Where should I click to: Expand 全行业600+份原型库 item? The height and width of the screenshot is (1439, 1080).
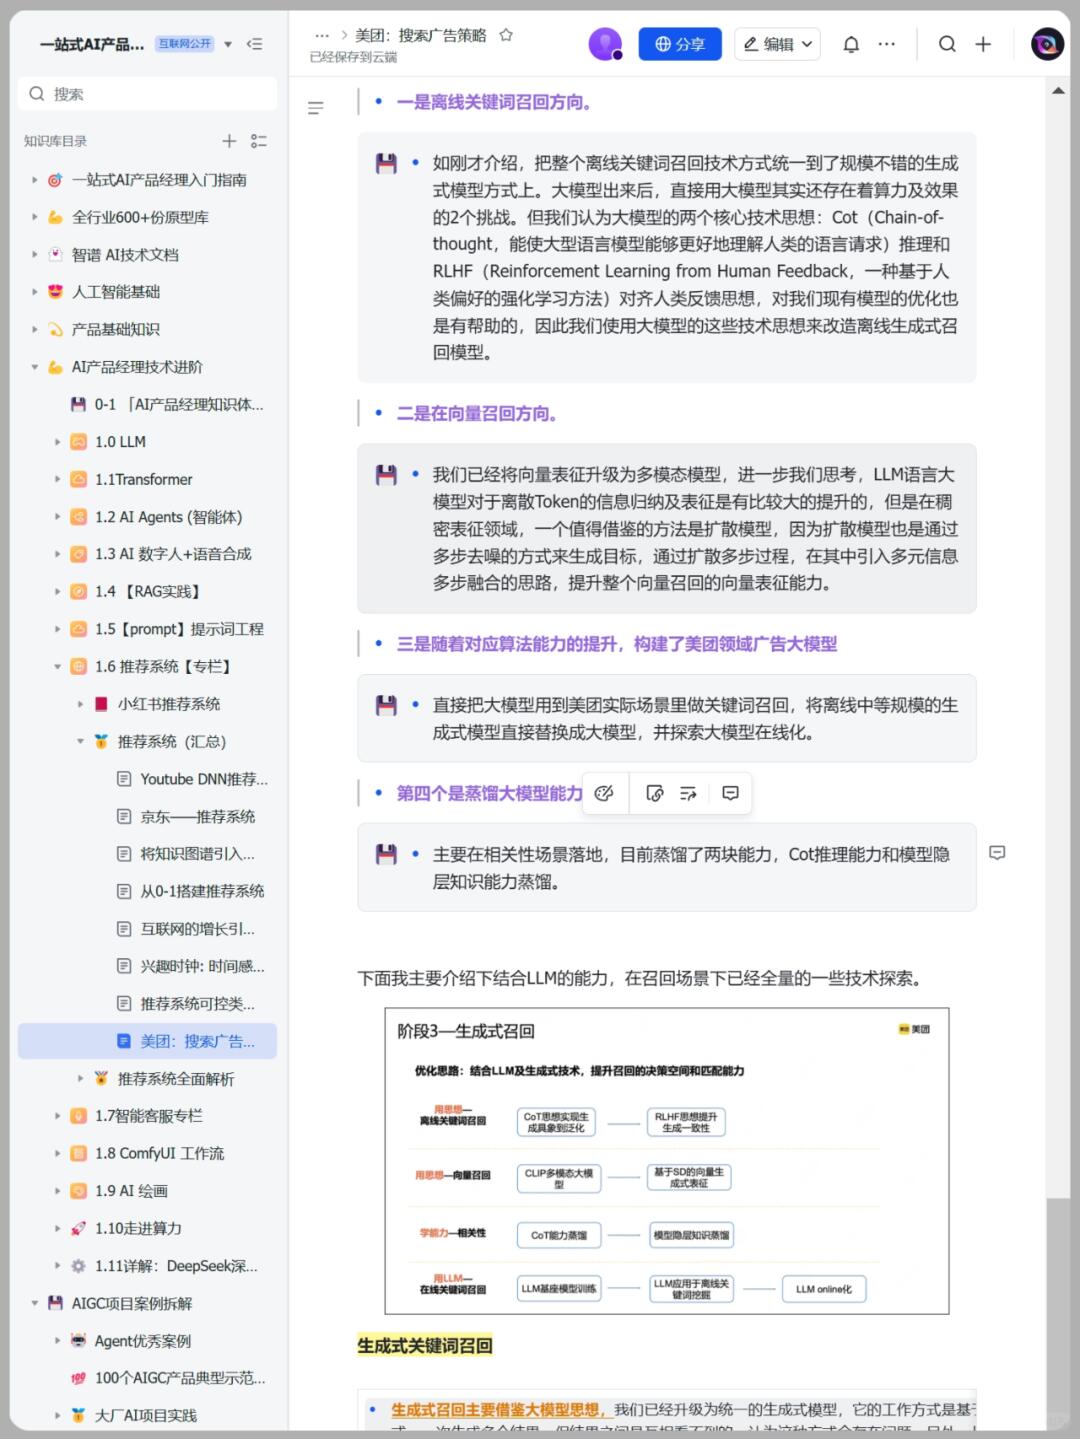pyautogui.click(x=34, y=217)
